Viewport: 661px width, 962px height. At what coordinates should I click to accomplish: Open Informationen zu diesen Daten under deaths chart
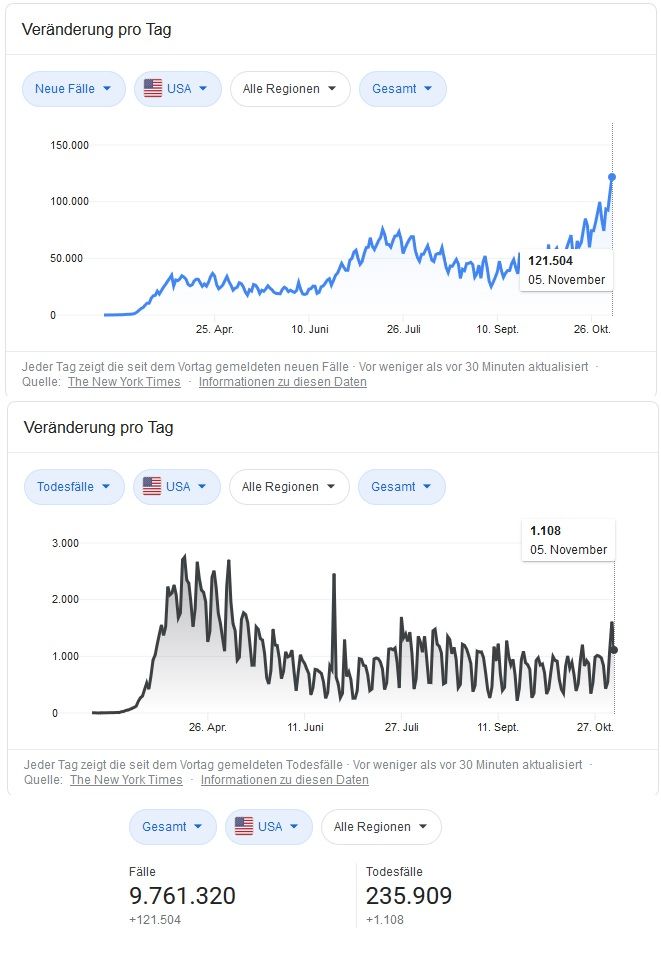pyautogui.click(x=285, y=780)
